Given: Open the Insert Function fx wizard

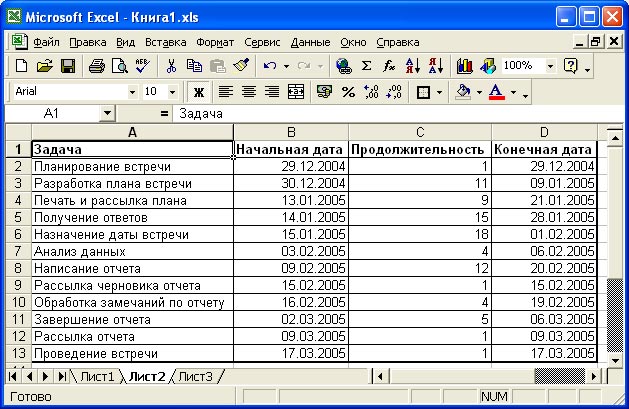Looking at the screenshot, I should [389, 66].
